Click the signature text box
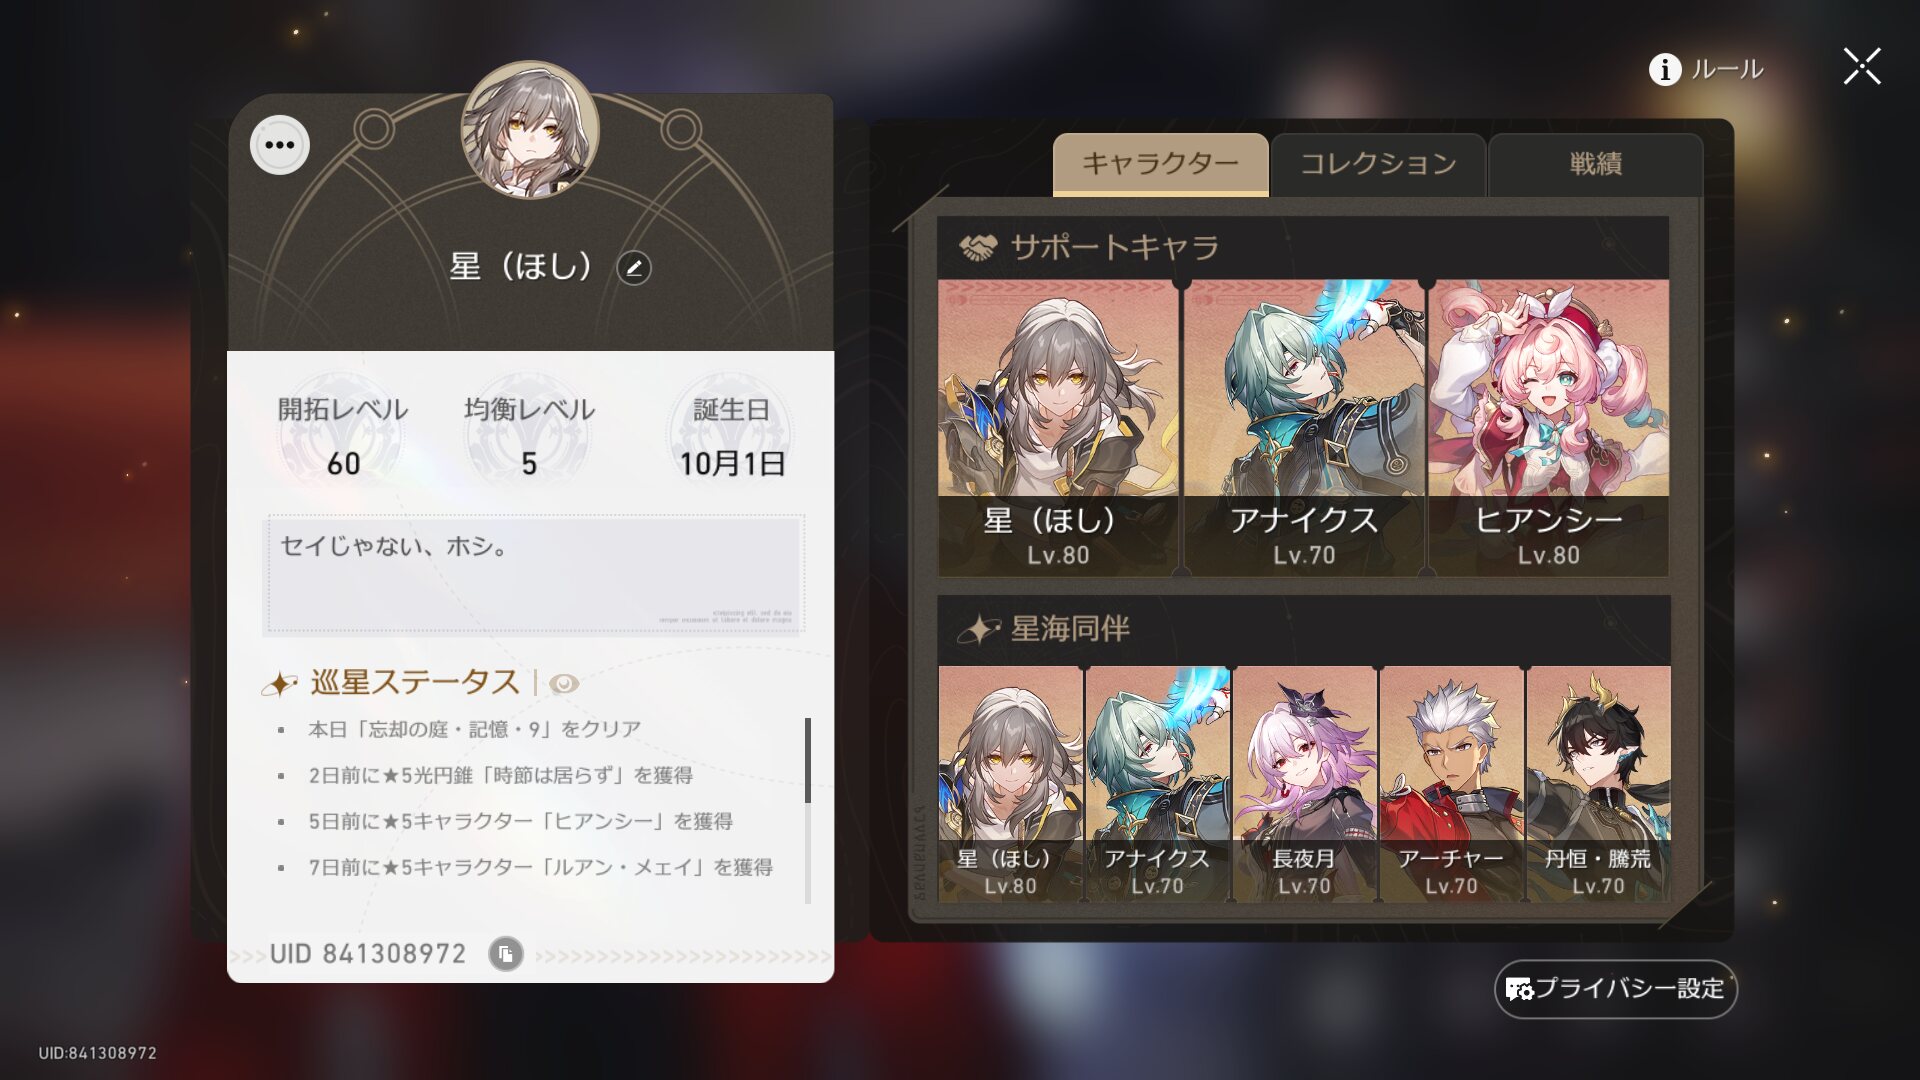This screenshot has height=1080, width=1920. click(534, 575)
